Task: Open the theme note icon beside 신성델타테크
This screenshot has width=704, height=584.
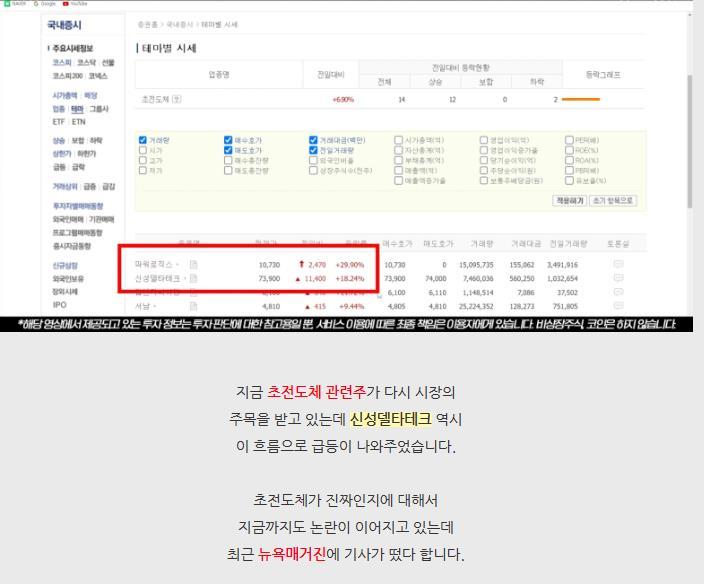Action: click(x=194, y=278)
